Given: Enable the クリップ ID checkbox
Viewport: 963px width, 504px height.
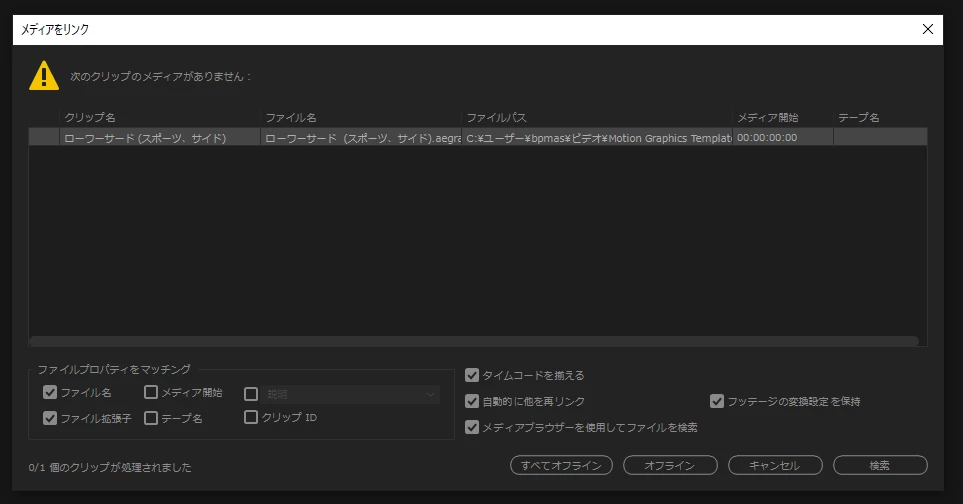Looking at the screenshot, I should [251, 417].
